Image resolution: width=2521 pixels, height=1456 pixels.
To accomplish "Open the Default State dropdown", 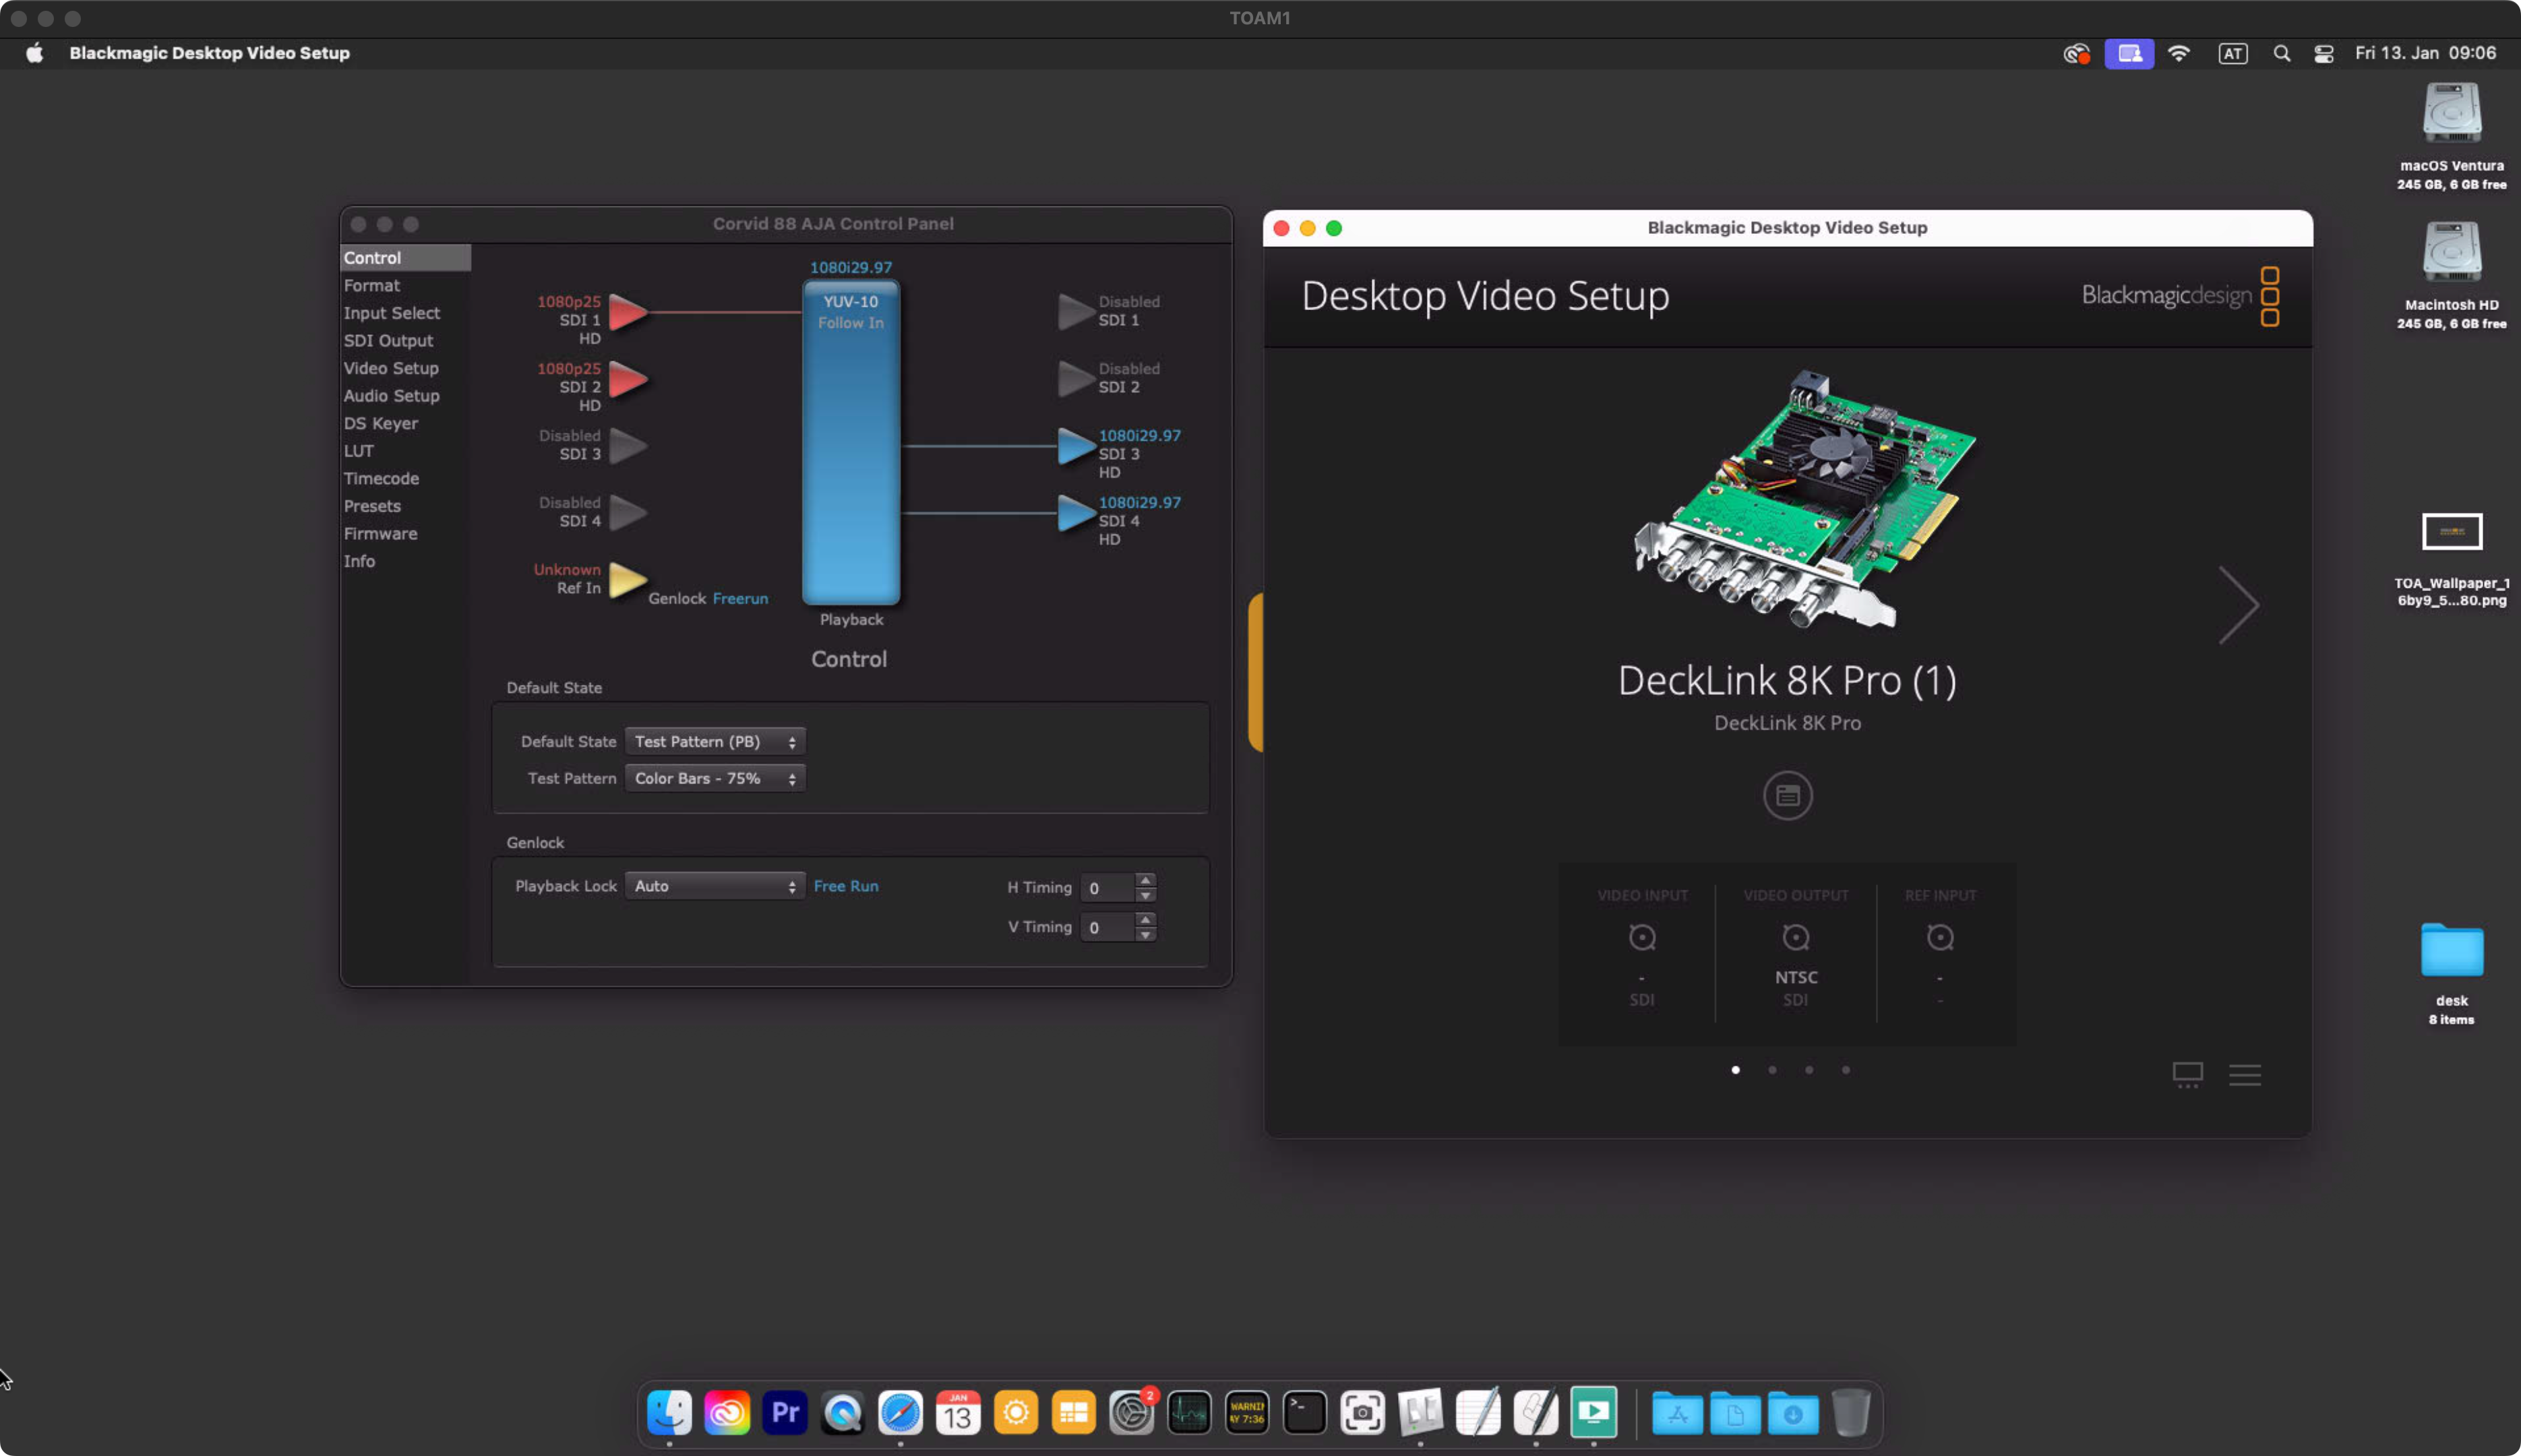I will [715, 742].
